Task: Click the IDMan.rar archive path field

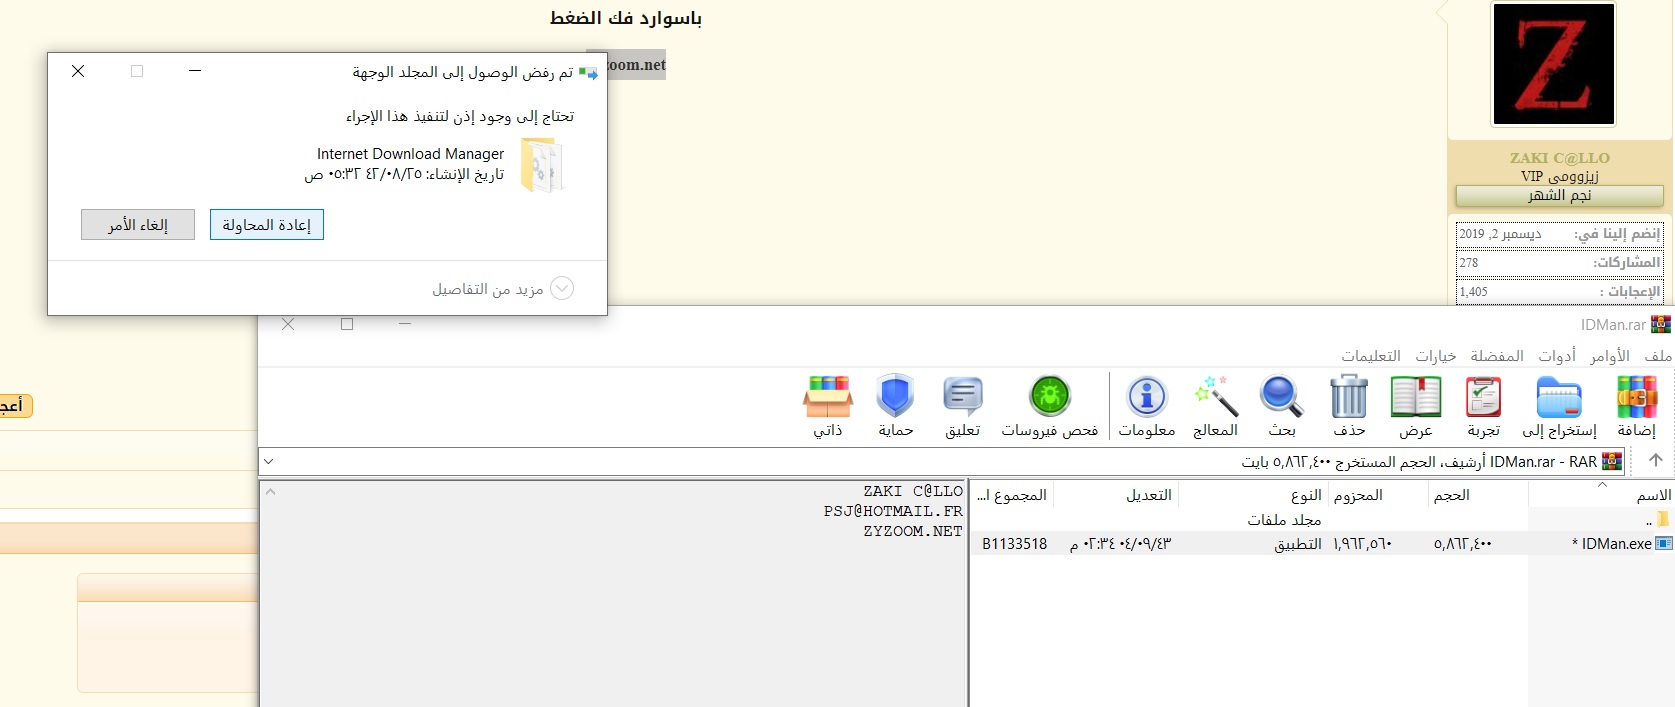Action: click(x=942, y=461)
